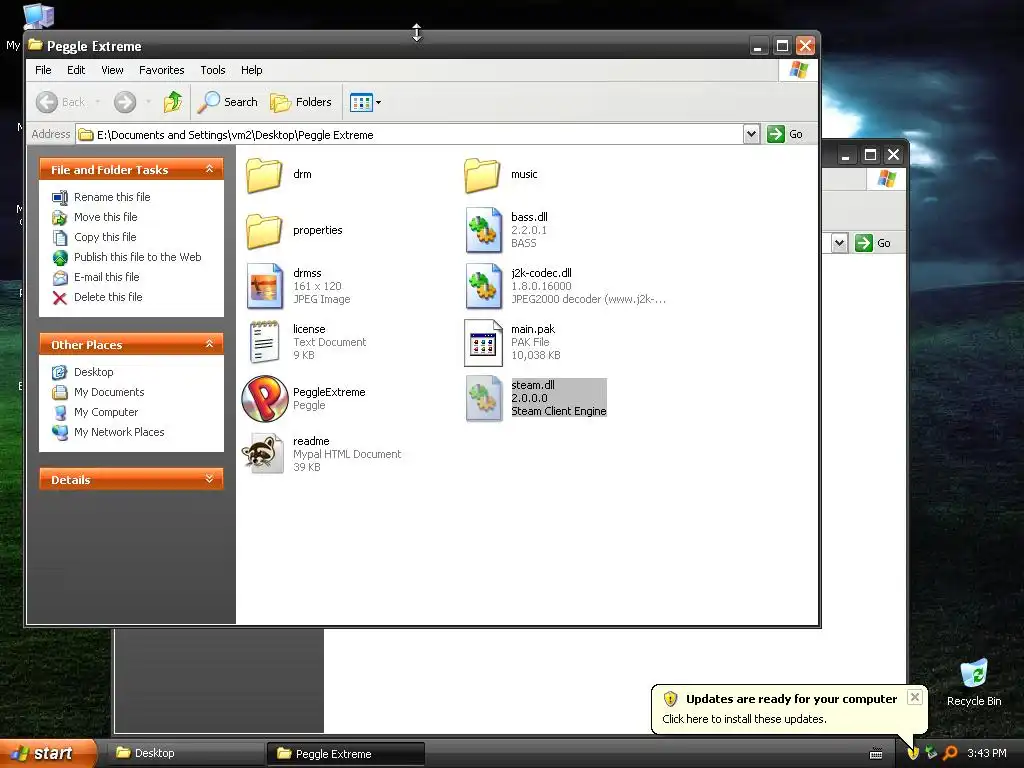Click Publish this file to the Web
This screenshot has height=768, width=1024.
pos(137,257)
